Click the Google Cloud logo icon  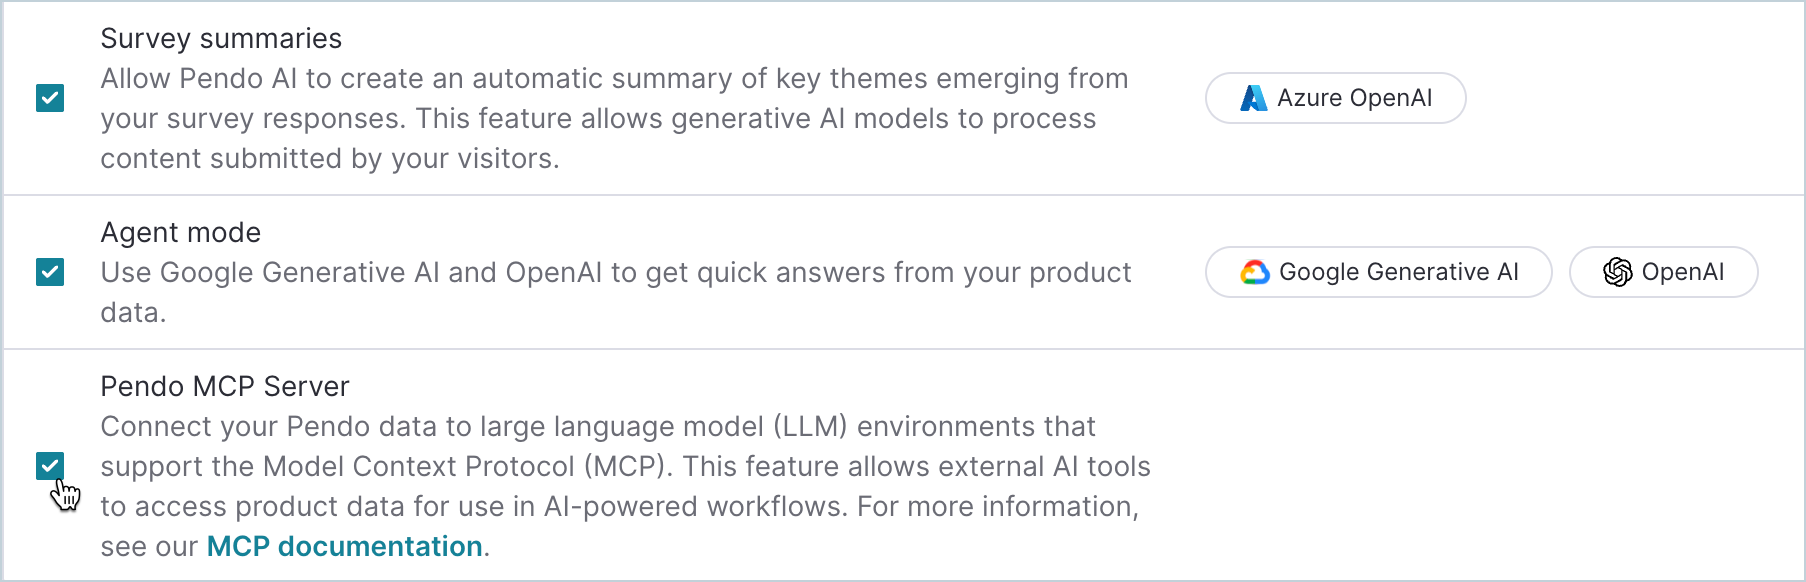click(1255, 272)
